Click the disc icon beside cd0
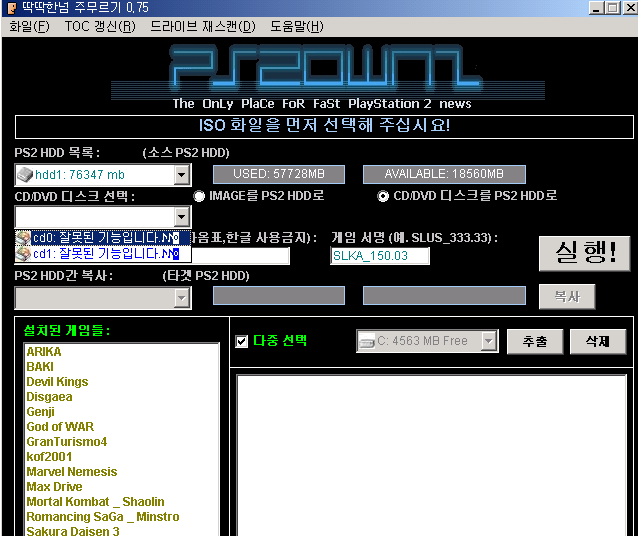The width and height of the screenshot is (638, 536). pos(23,238)
